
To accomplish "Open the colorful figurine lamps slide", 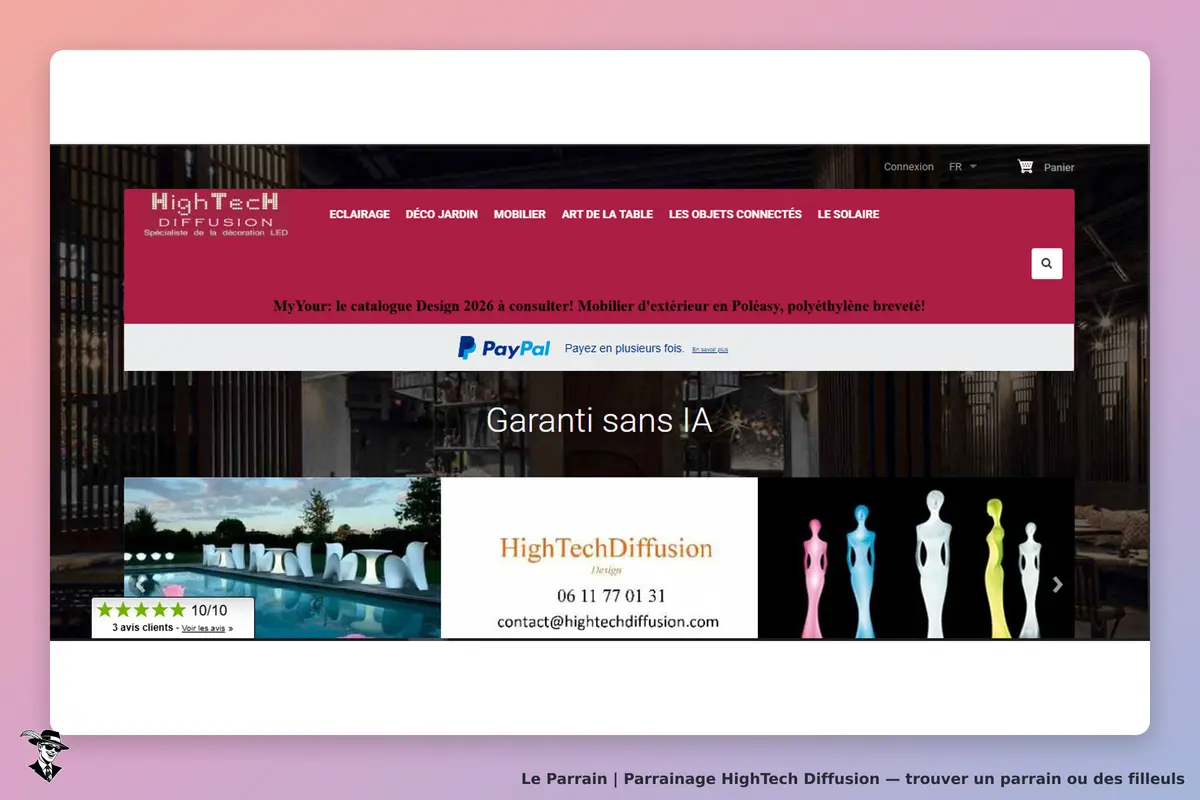I will [916, 557].
